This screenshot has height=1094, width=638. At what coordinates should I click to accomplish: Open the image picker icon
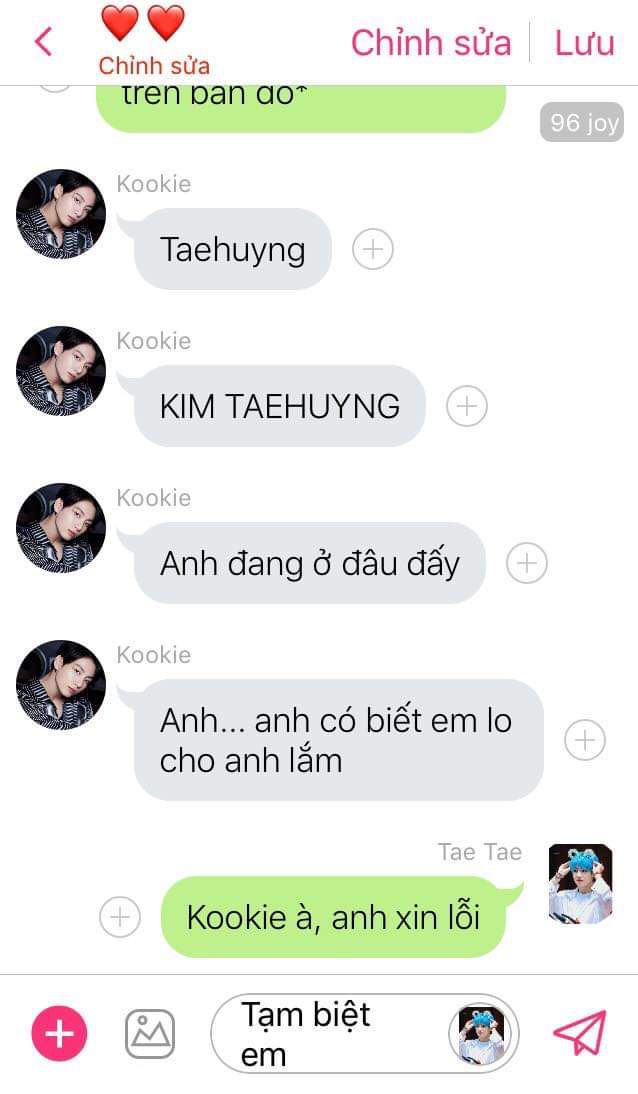pos(149,1033)
